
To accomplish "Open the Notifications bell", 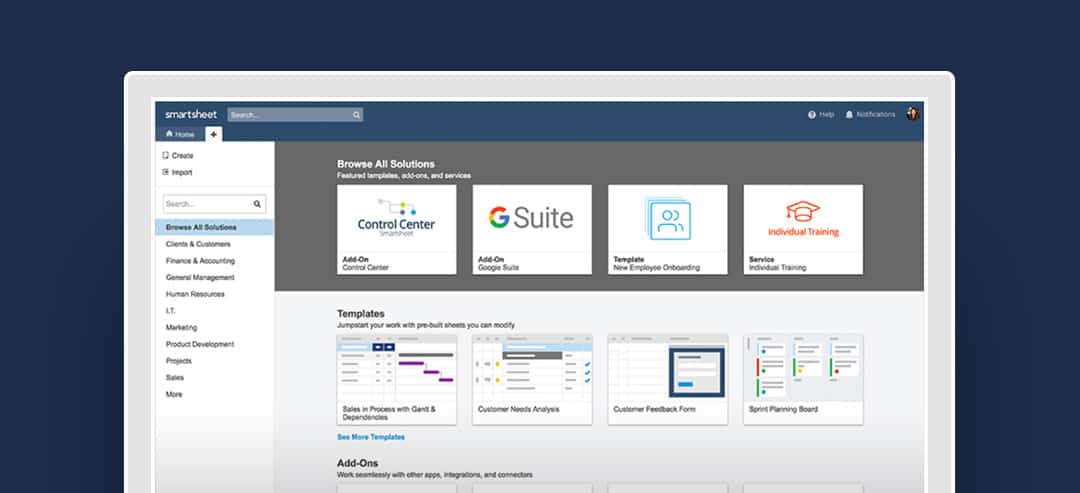I will tap(849, 114).
